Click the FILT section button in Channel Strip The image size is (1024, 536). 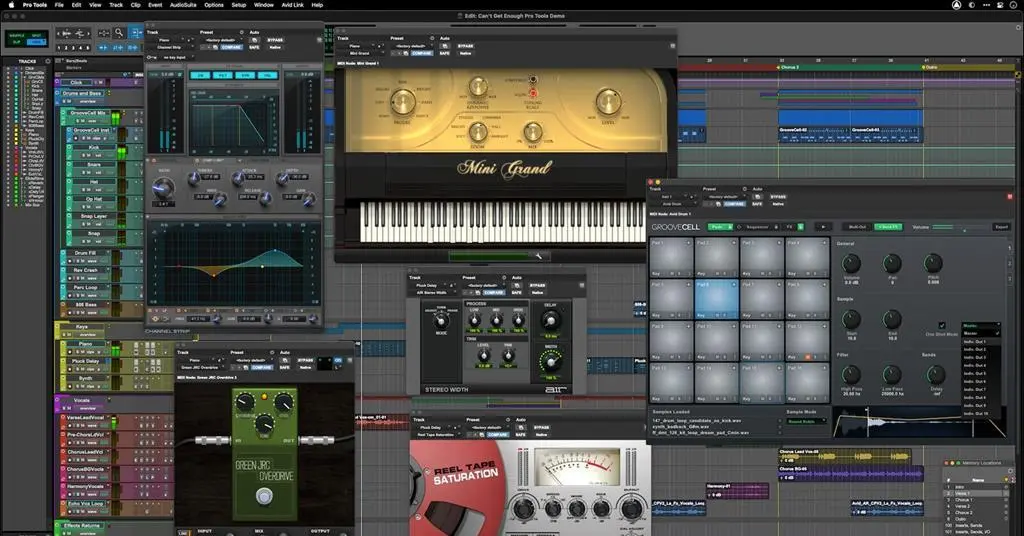tap(223, 76)
